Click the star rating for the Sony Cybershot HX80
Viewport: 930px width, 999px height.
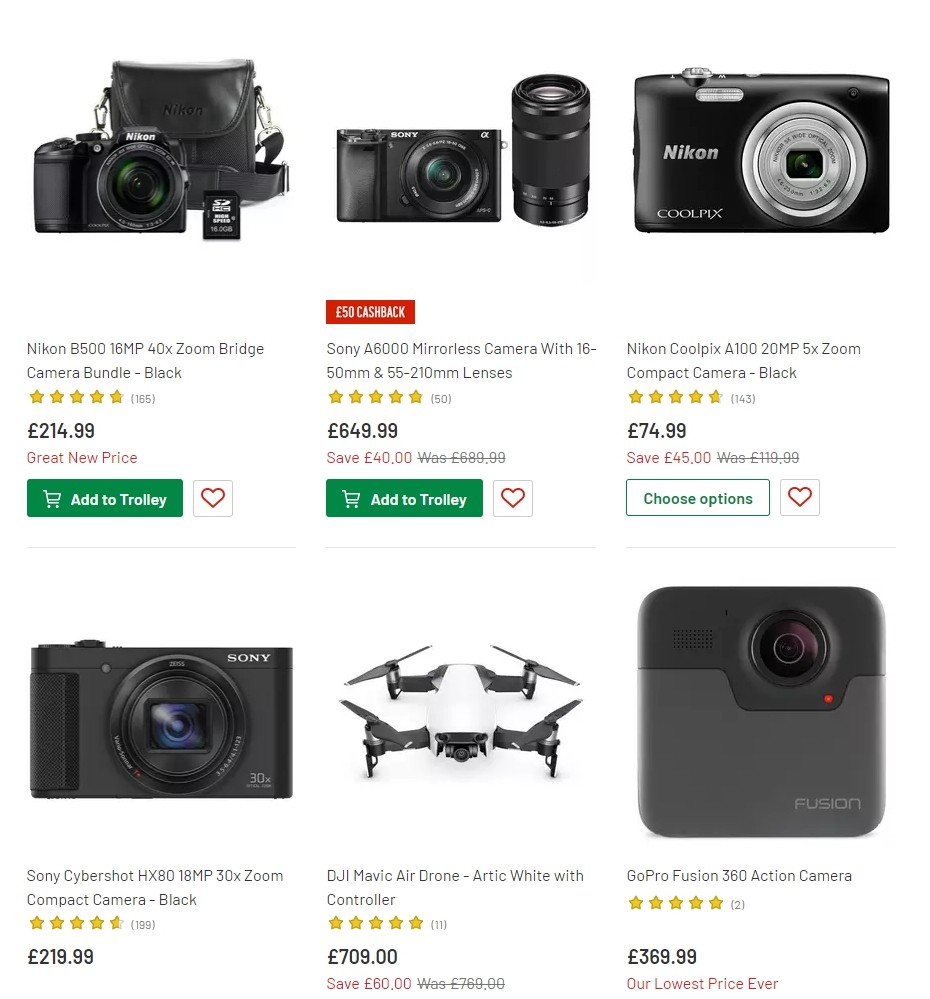point(77,923)
